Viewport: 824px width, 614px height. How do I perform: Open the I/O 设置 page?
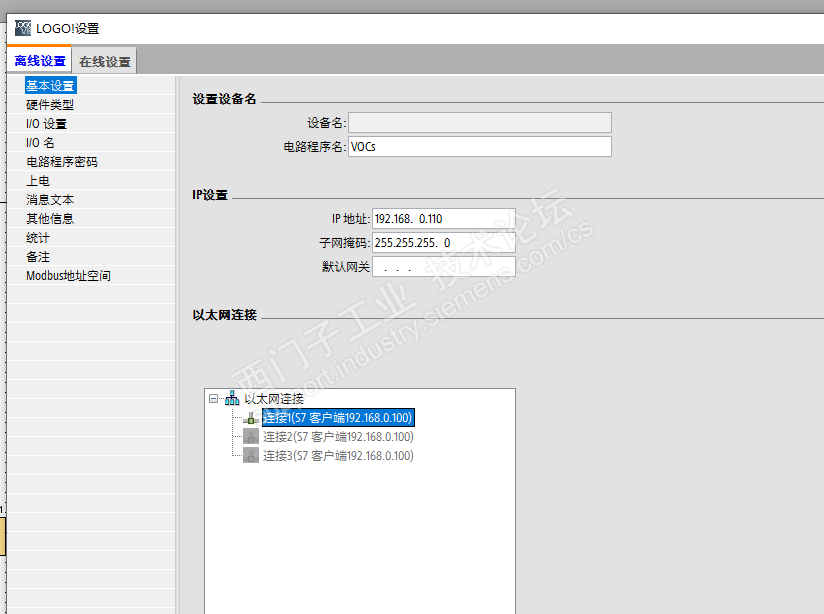[46, 124]
